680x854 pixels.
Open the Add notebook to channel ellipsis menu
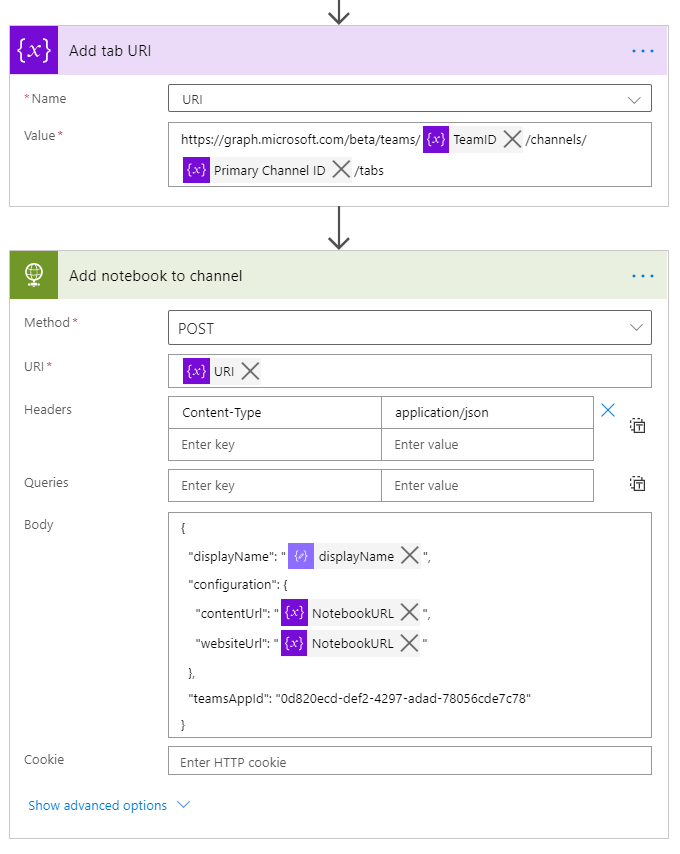(x=642, y=276)
